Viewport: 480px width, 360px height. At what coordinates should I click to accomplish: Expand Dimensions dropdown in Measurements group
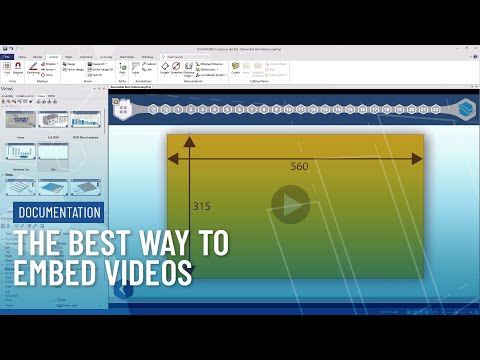(x=218, y=70)
